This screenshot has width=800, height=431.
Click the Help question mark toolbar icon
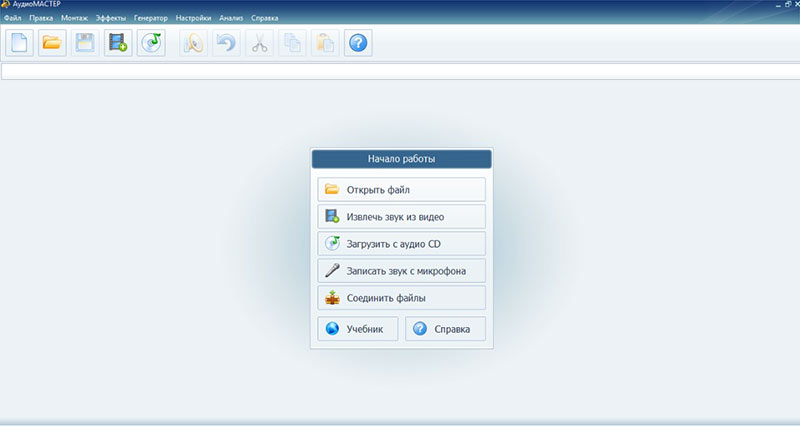click(x=358, y=43)
